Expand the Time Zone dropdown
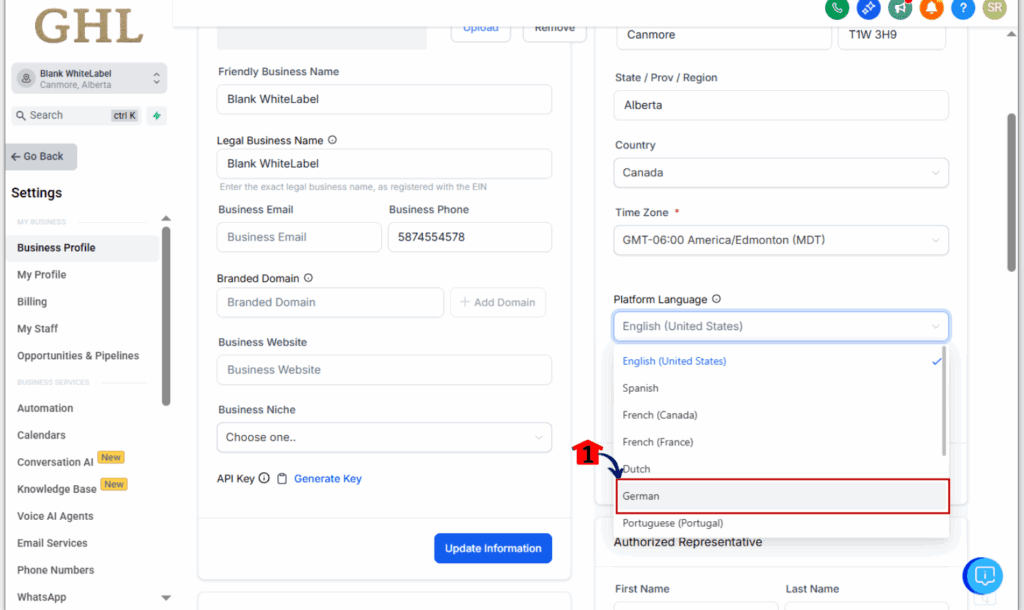Image resolution: width=1024 pixels, height=610 pixels. (x=781, y=240)
